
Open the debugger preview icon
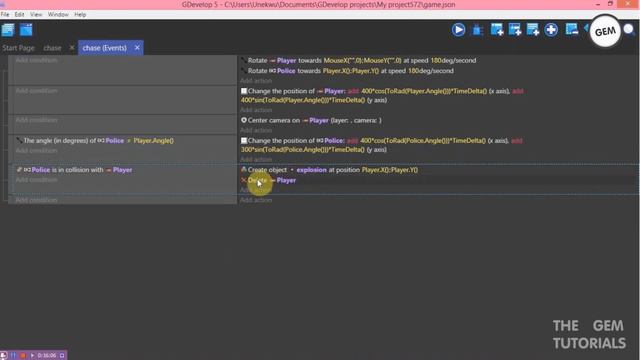pyautogui.click(x=477, y=30)
